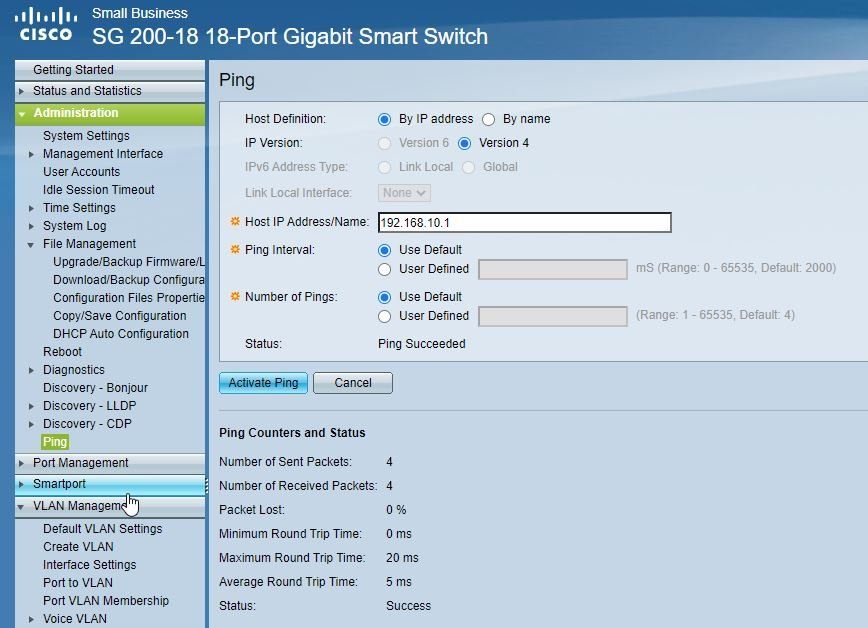Click '20 ms' maximum round trip value
This screenshot has height=628, width=868.
click(x=402, y=558)
